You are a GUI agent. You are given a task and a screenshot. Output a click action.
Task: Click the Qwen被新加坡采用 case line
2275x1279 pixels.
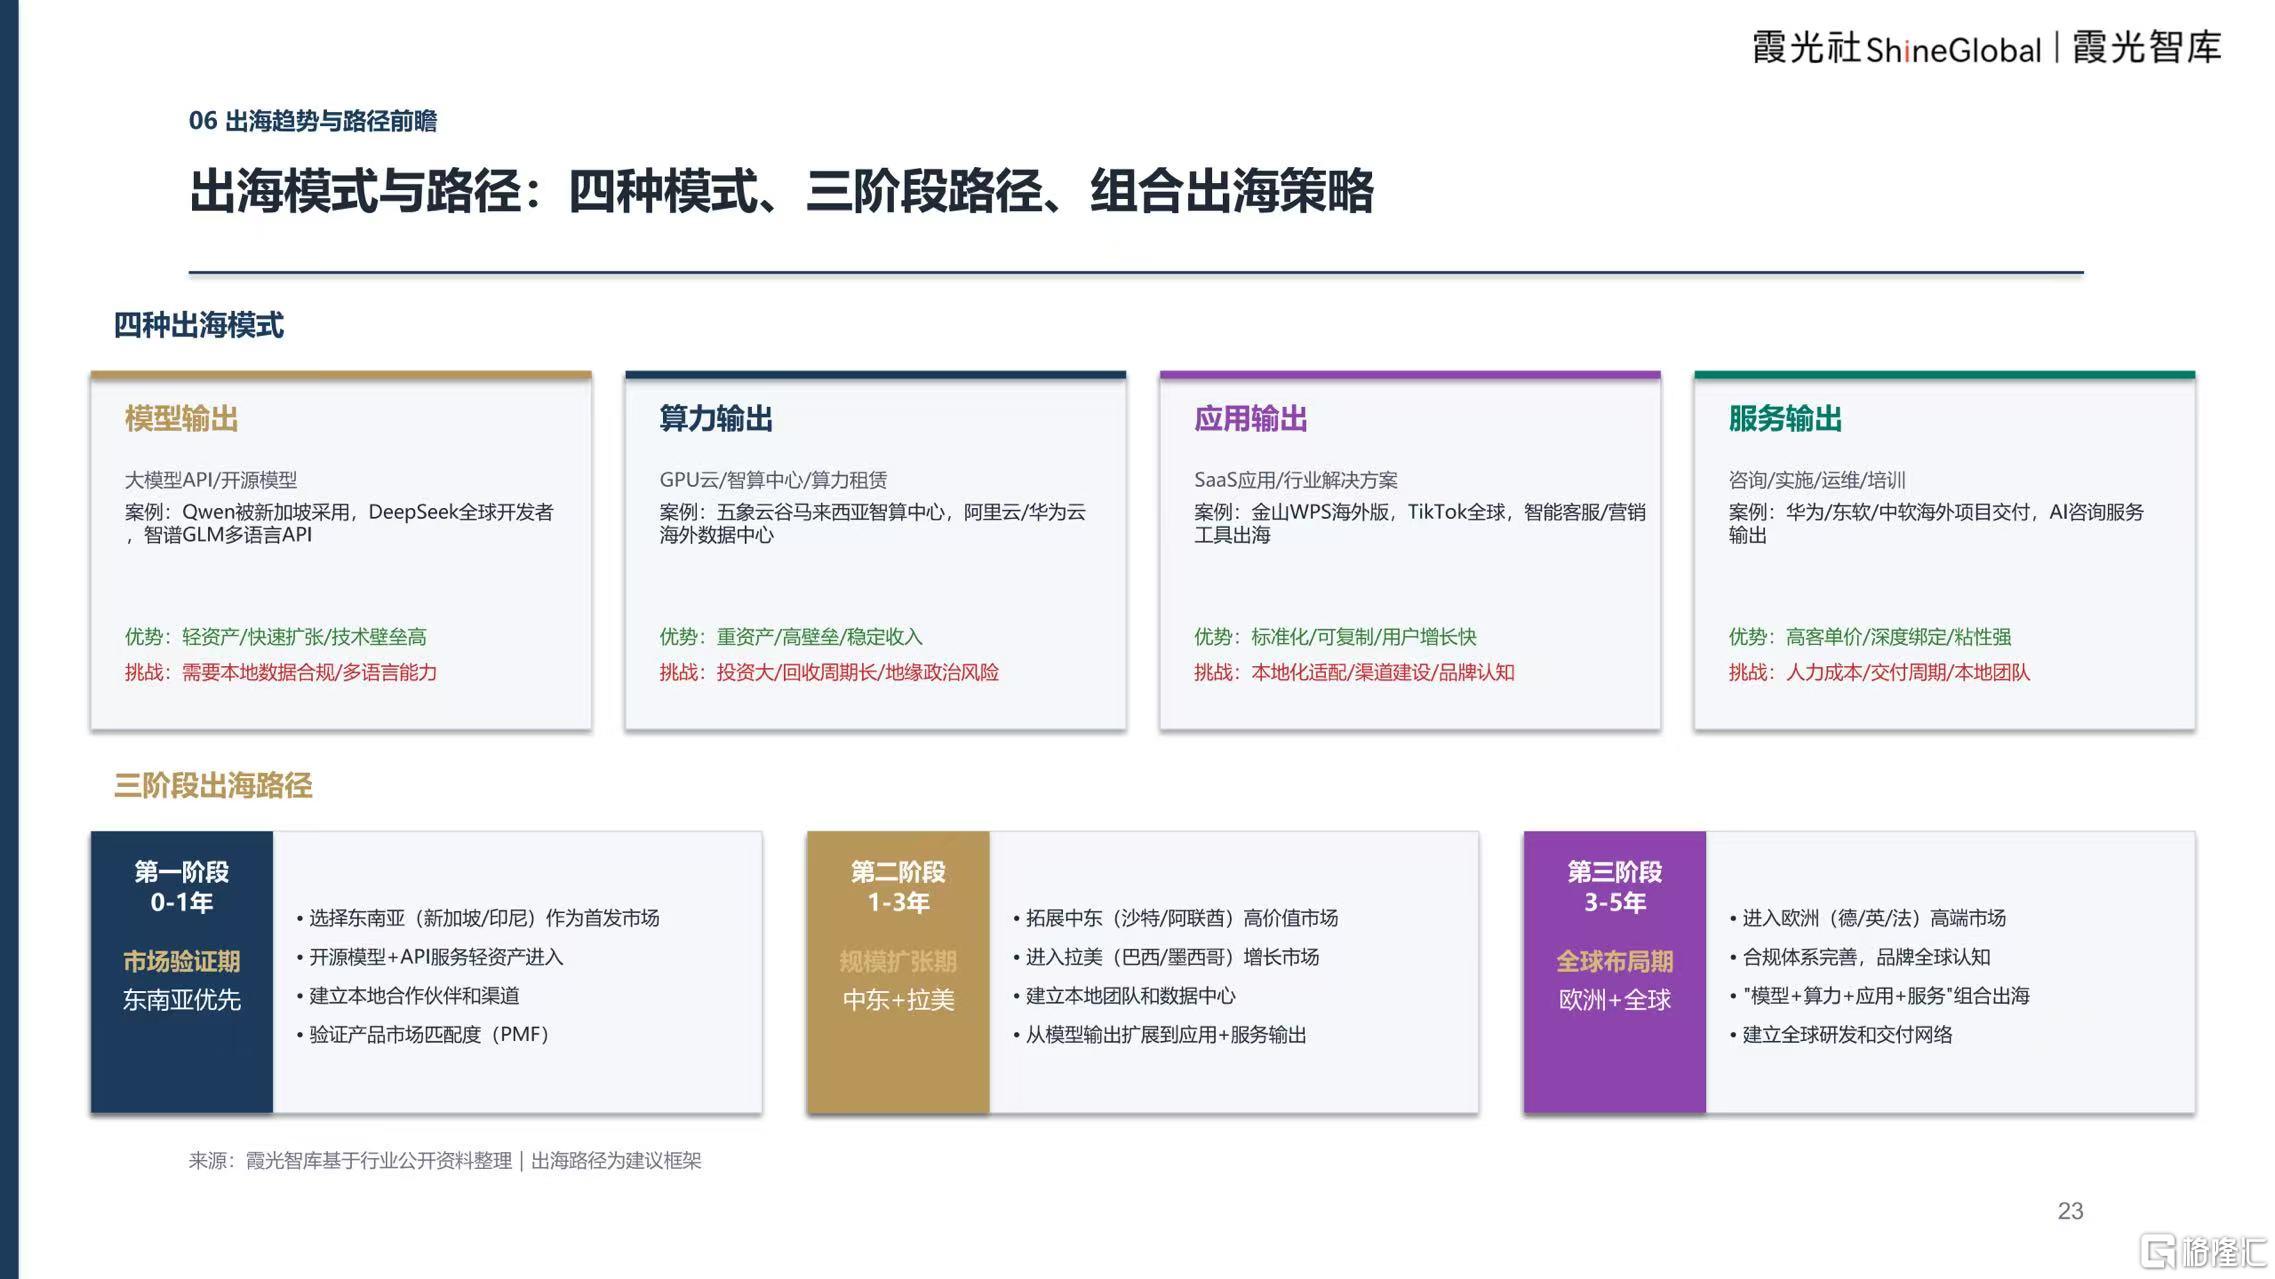339,523
